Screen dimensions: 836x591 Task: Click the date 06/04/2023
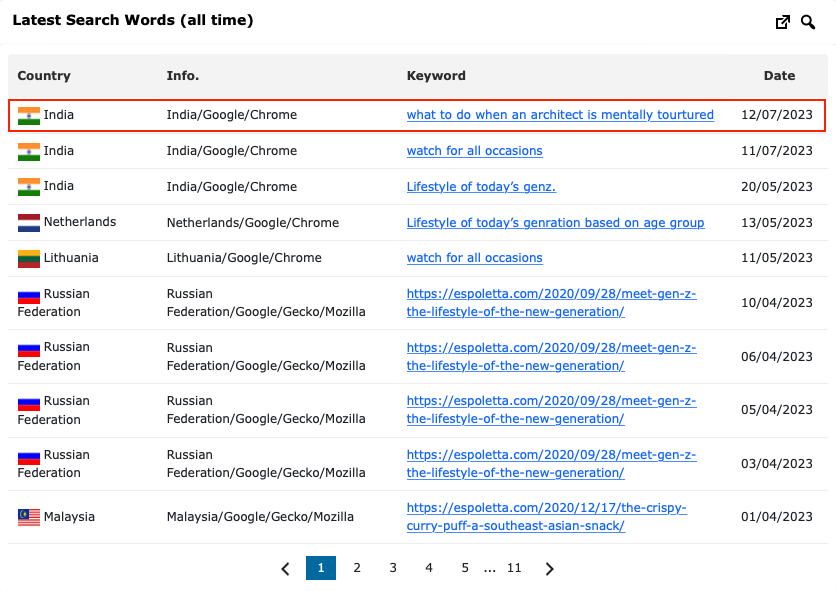[x=777, y=356]
